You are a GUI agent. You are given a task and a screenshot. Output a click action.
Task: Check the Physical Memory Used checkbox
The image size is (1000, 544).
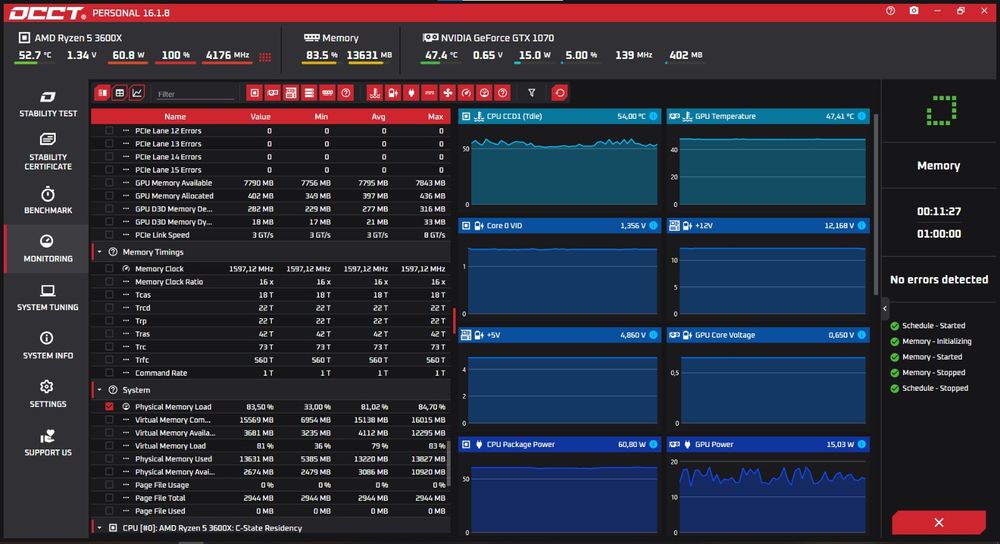click(x=110, y=459)
